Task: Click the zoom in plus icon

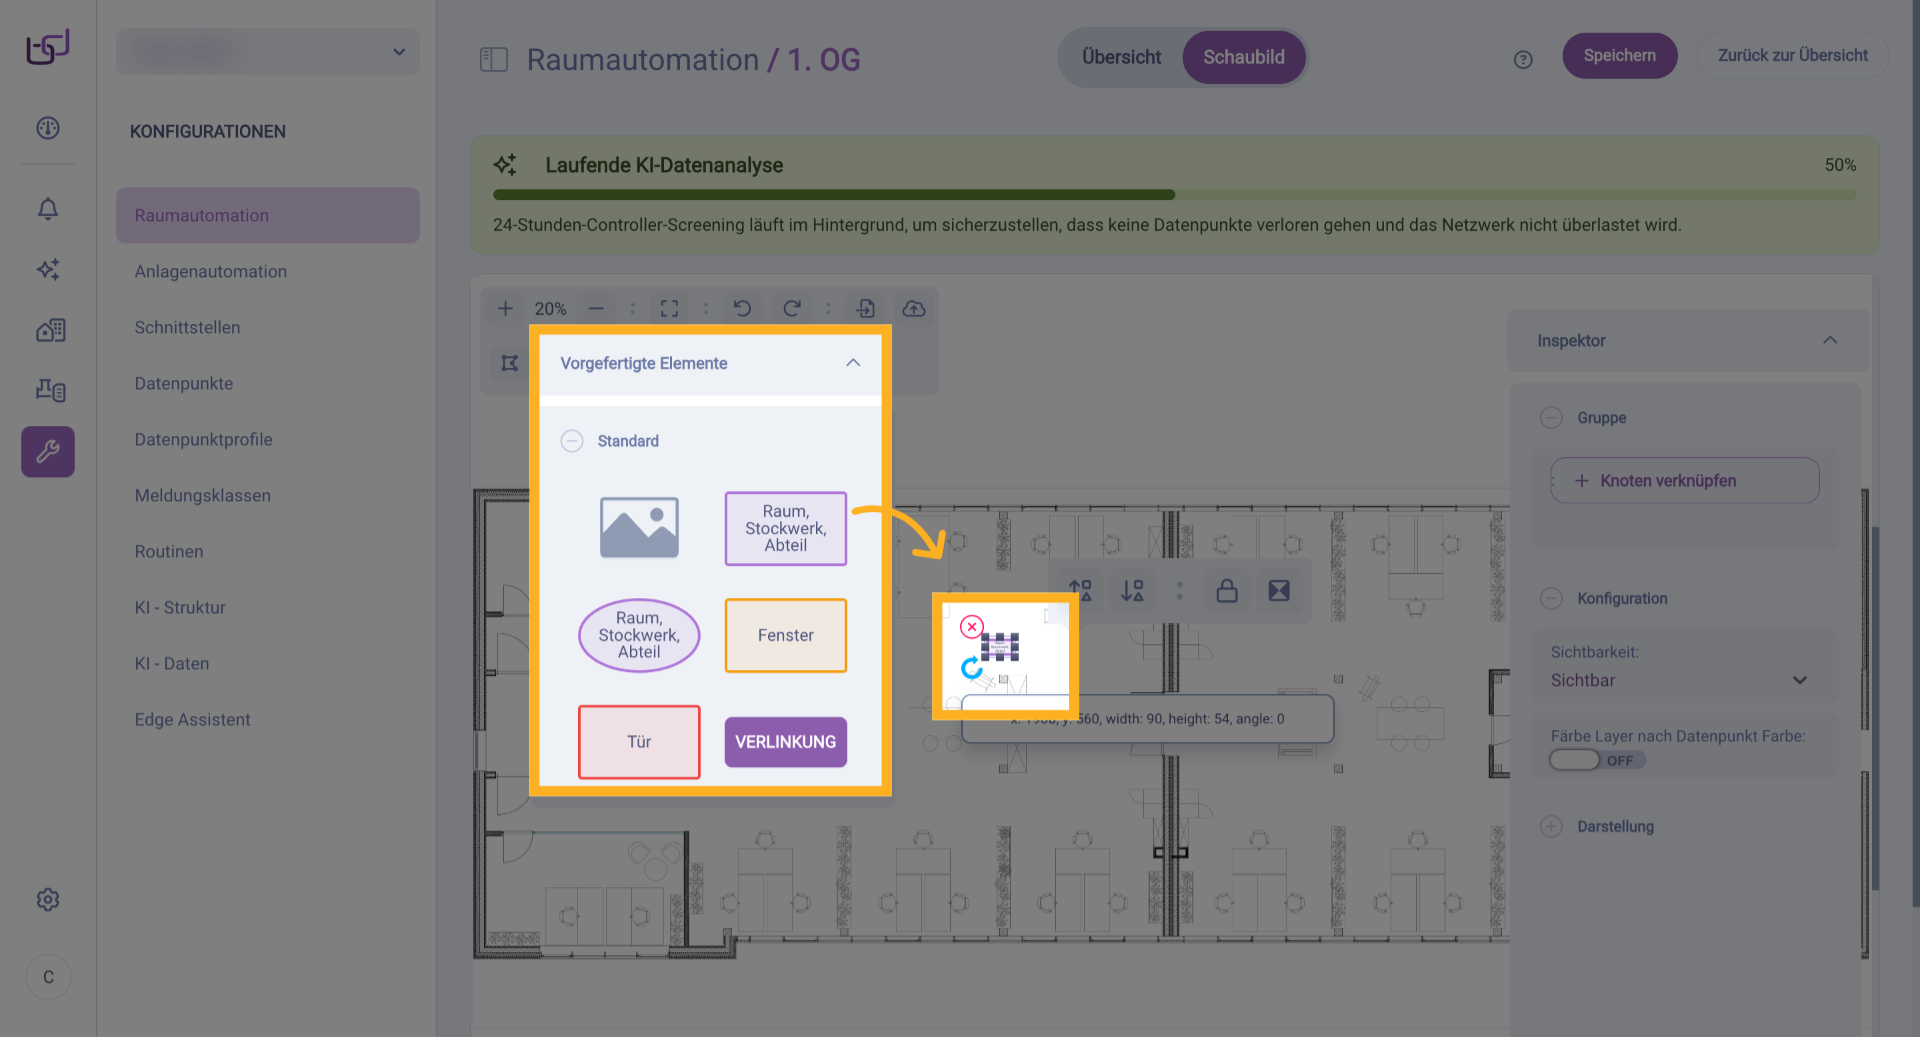Action: 506,308
